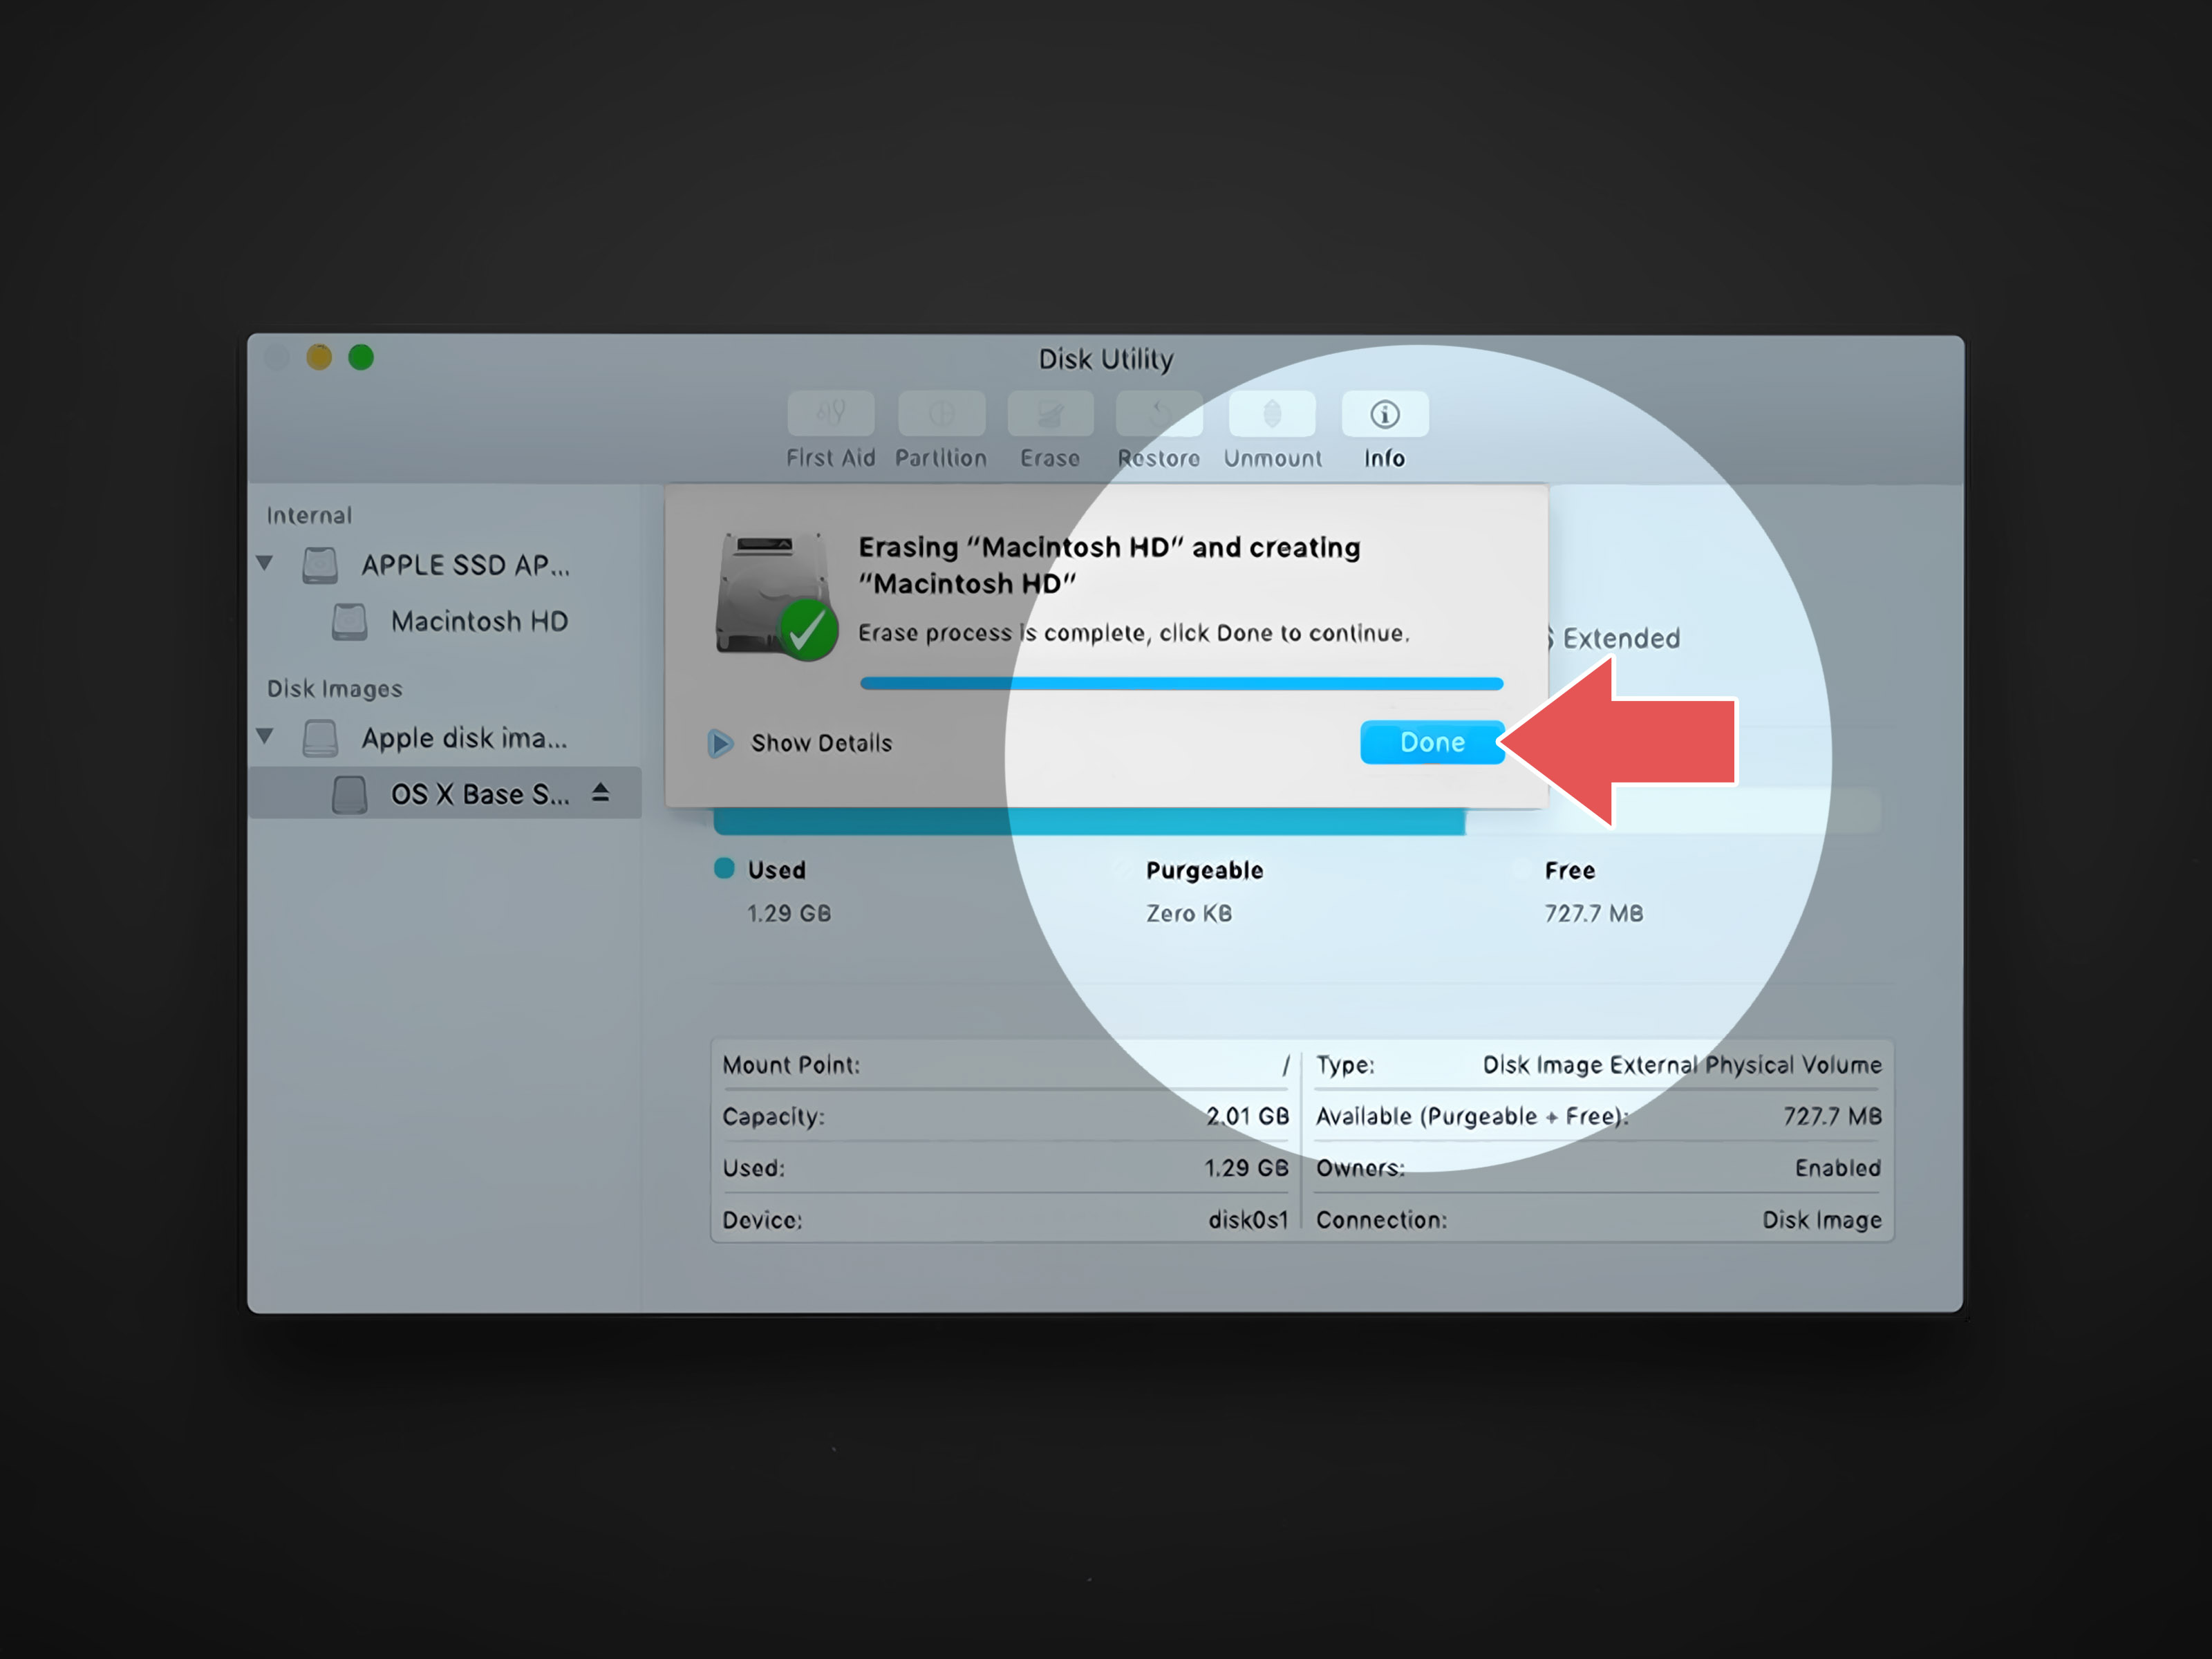Collapse the APPLE SSD tree item

click(265, 563)
